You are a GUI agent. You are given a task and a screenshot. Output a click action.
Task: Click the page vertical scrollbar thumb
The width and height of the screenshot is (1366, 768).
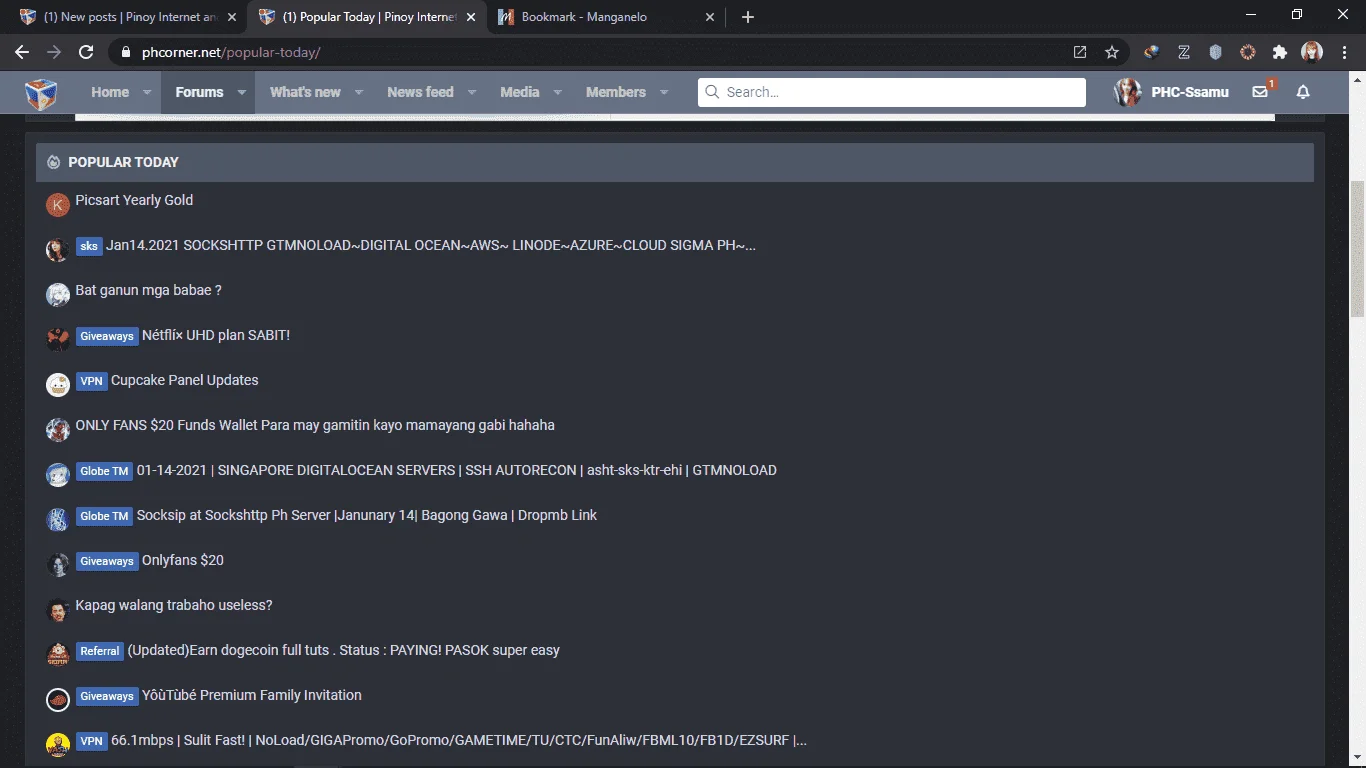(1357, 250)
